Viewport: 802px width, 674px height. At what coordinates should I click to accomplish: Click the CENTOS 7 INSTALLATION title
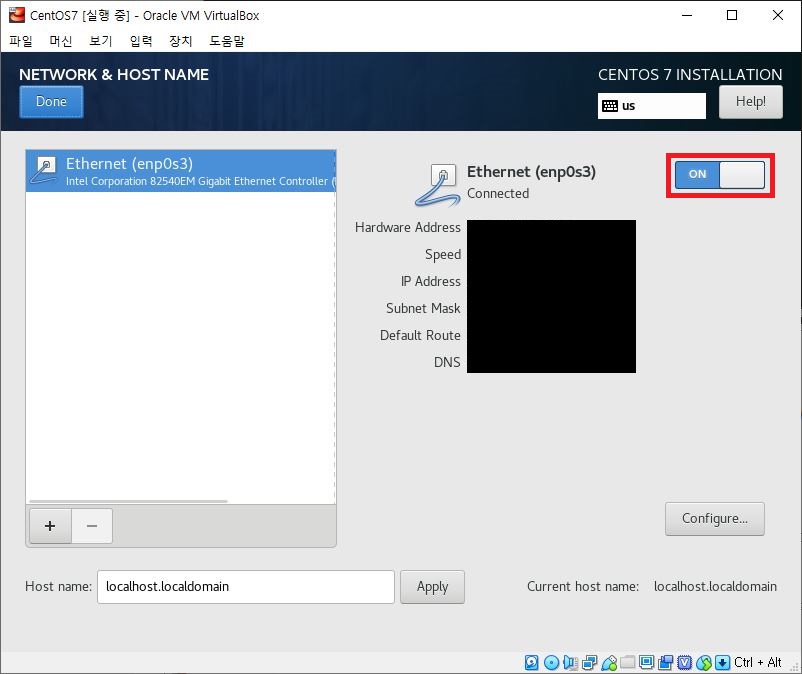tap(690, 75)
